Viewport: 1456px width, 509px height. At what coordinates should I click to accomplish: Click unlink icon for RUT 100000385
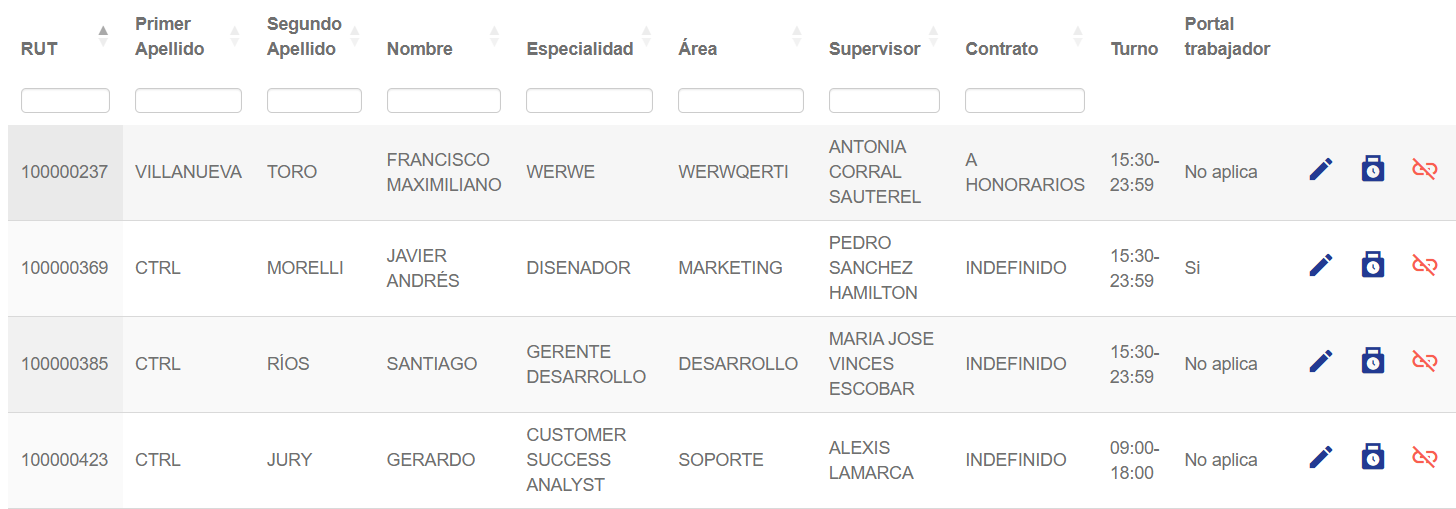tap(1424, 362)
